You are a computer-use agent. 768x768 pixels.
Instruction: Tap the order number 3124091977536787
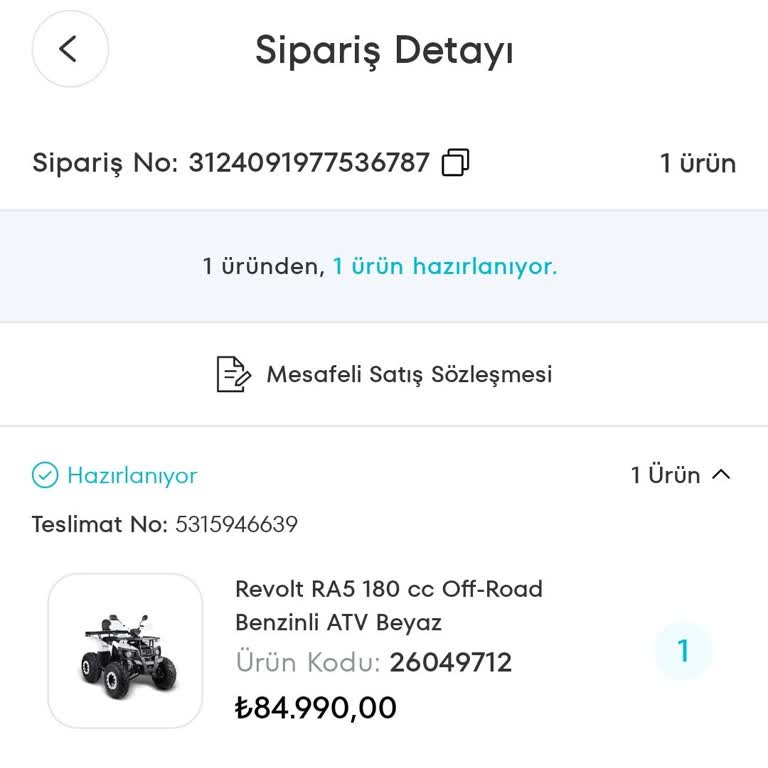coord(309,162)
